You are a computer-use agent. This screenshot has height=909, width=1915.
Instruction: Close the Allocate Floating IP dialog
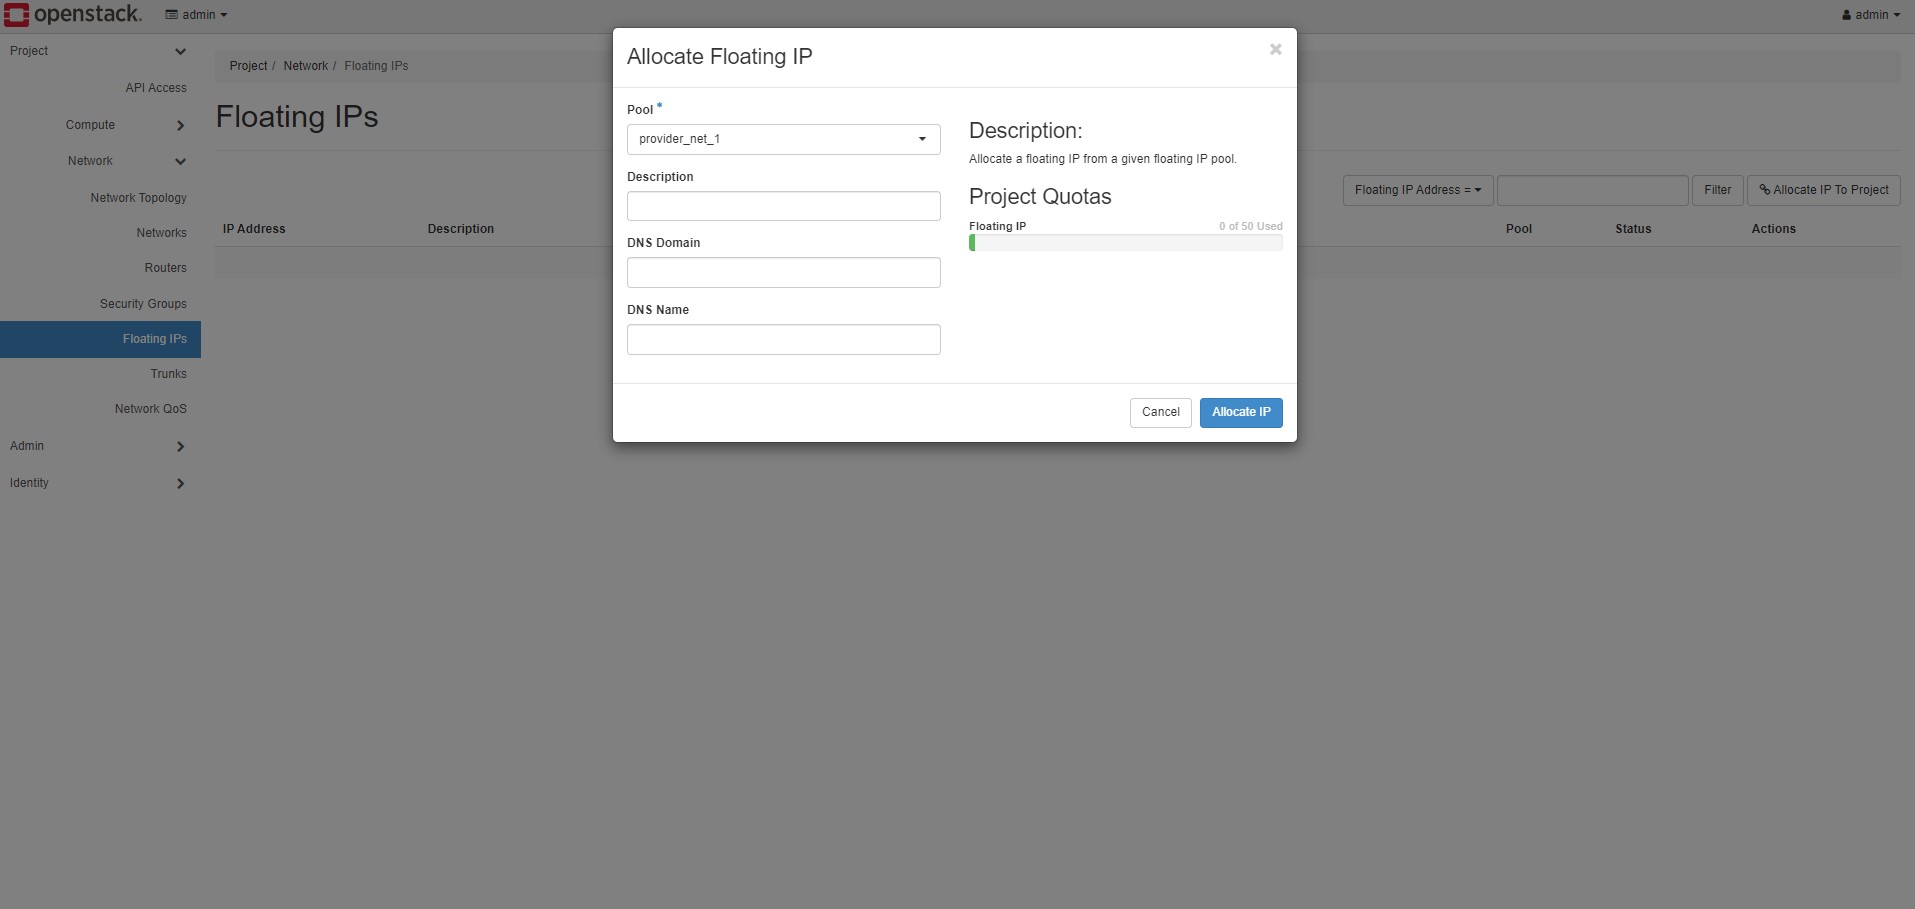tap(1275, 49)
